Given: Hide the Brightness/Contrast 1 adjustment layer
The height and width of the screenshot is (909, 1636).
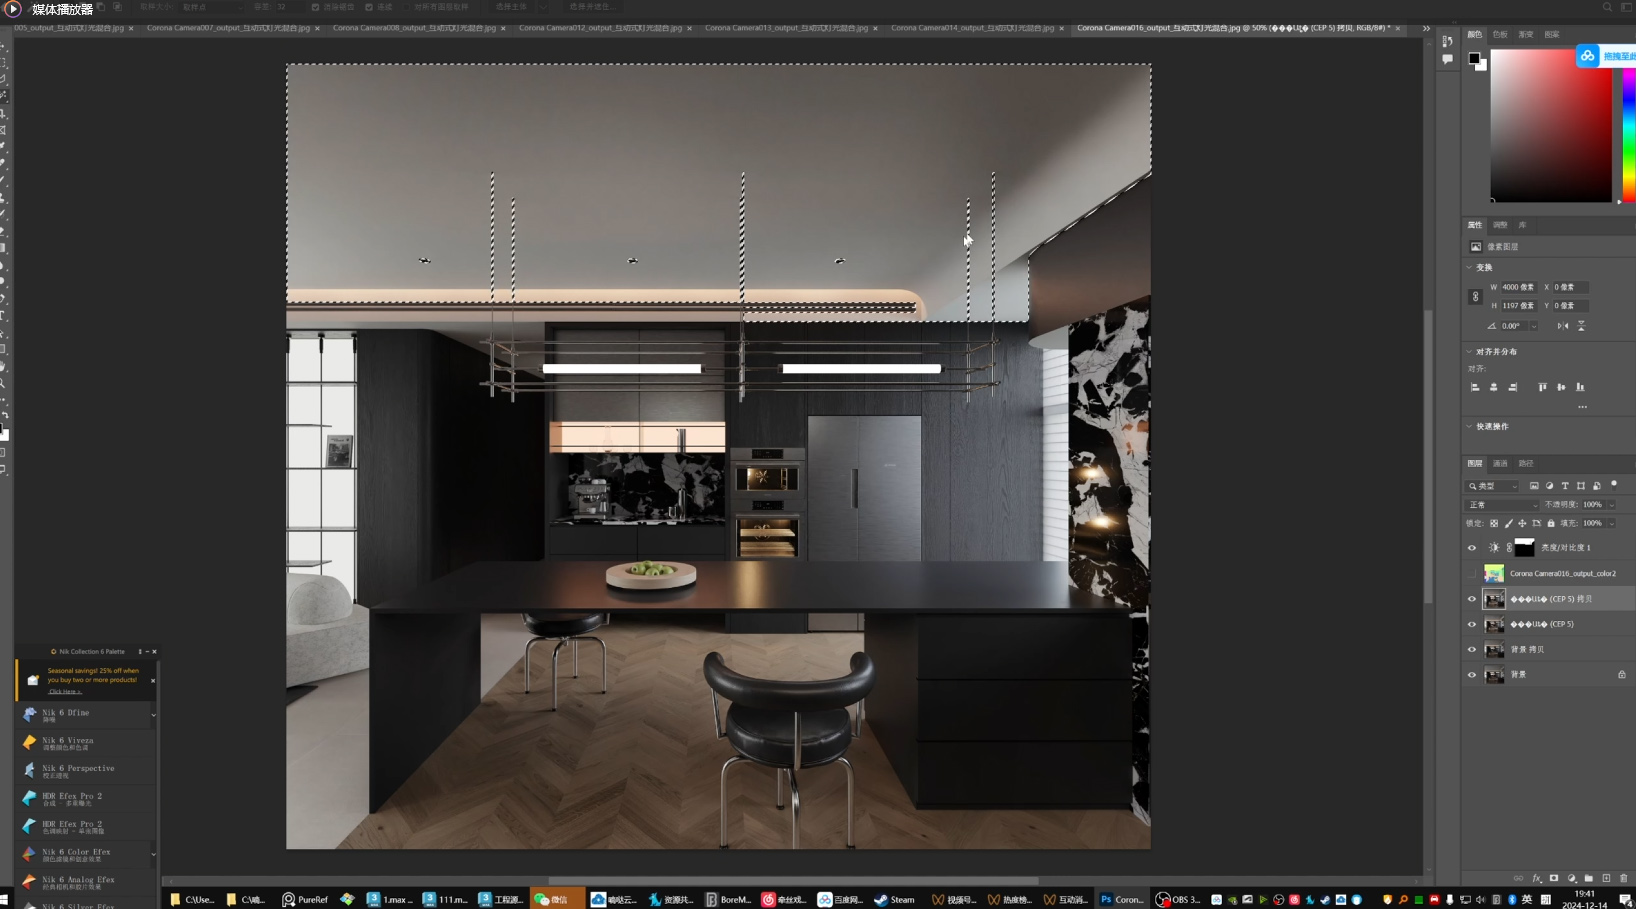Looking at the screenshot, I should (1472, 548).
